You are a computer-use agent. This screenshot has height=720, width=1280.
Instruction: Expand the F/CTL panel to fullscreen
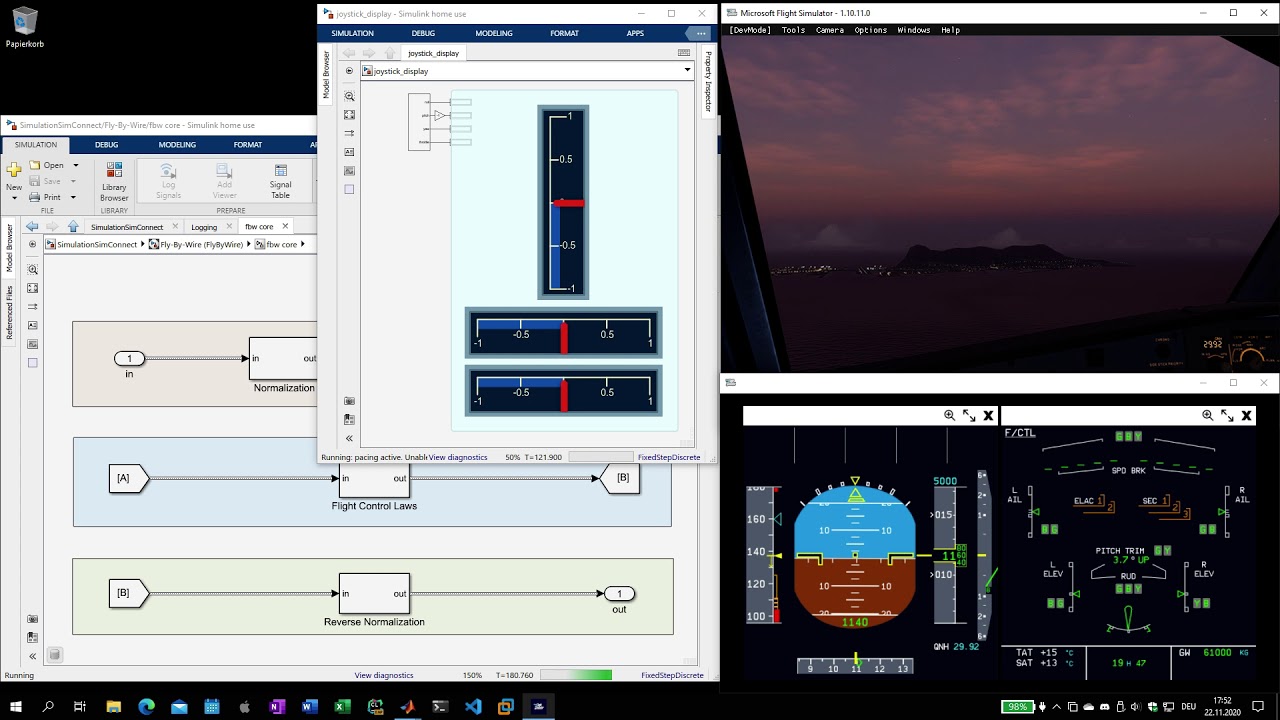[1227, 415]
